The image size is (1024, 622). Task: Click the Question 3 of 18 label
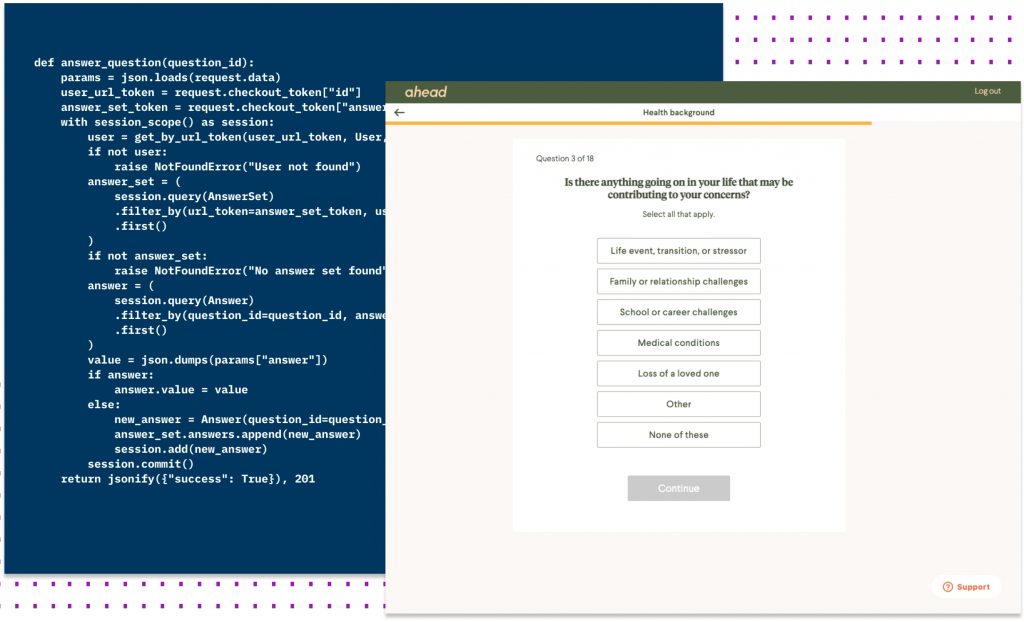[565, 158]
